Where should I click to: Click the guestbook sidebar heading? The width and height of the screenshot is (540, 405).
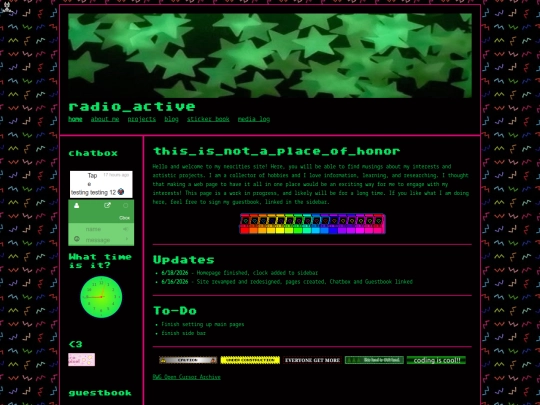tap(100, 393)
